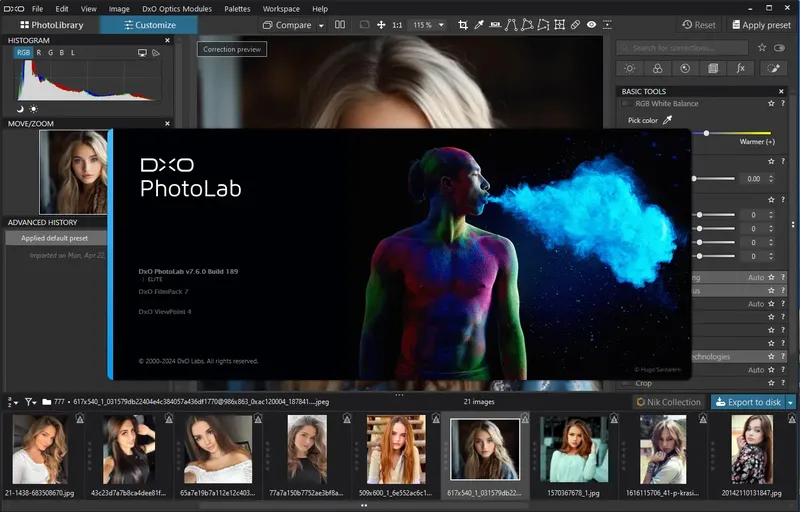Toggle the Crop tool switch
The height and width of the screenshot is (512, 800).
coord(626,383)
